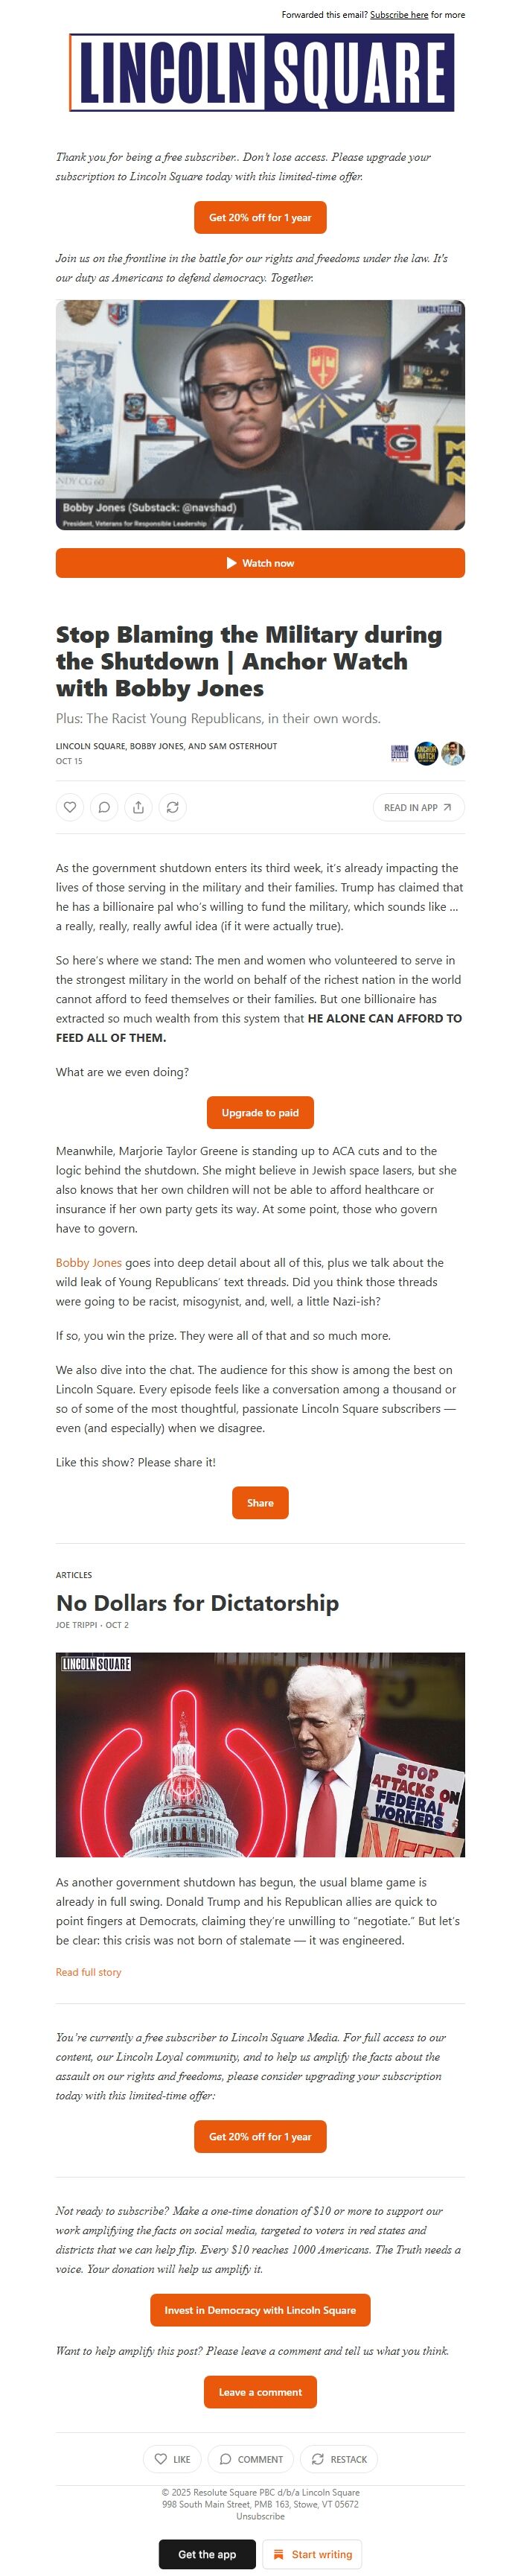Open the No Dollars for Dictatorship image
Screen dimensions: 521x2576
260,1754
